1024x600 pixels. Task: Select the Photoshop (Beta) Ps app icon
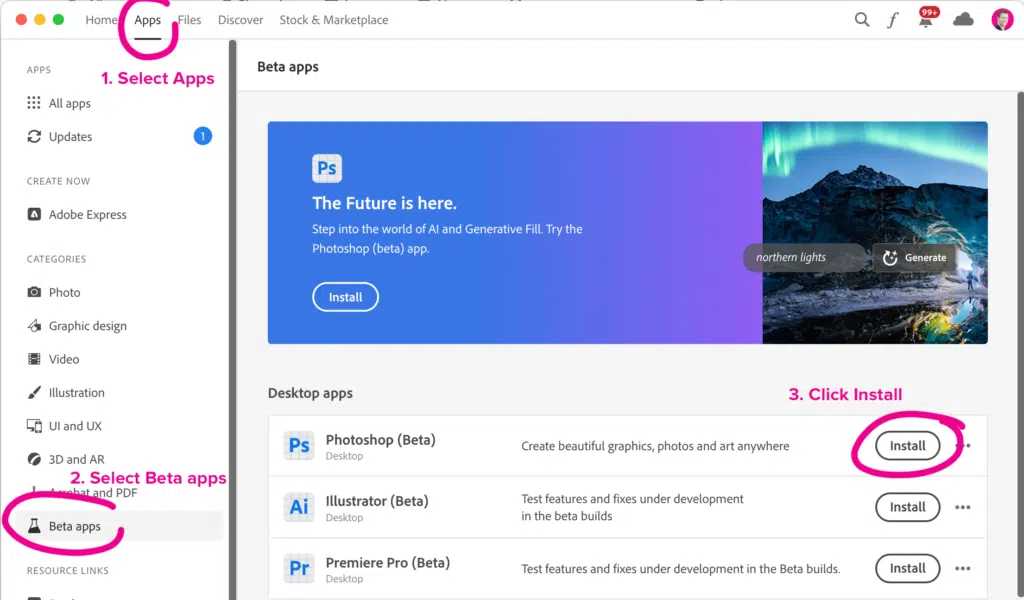pos(299,444)
